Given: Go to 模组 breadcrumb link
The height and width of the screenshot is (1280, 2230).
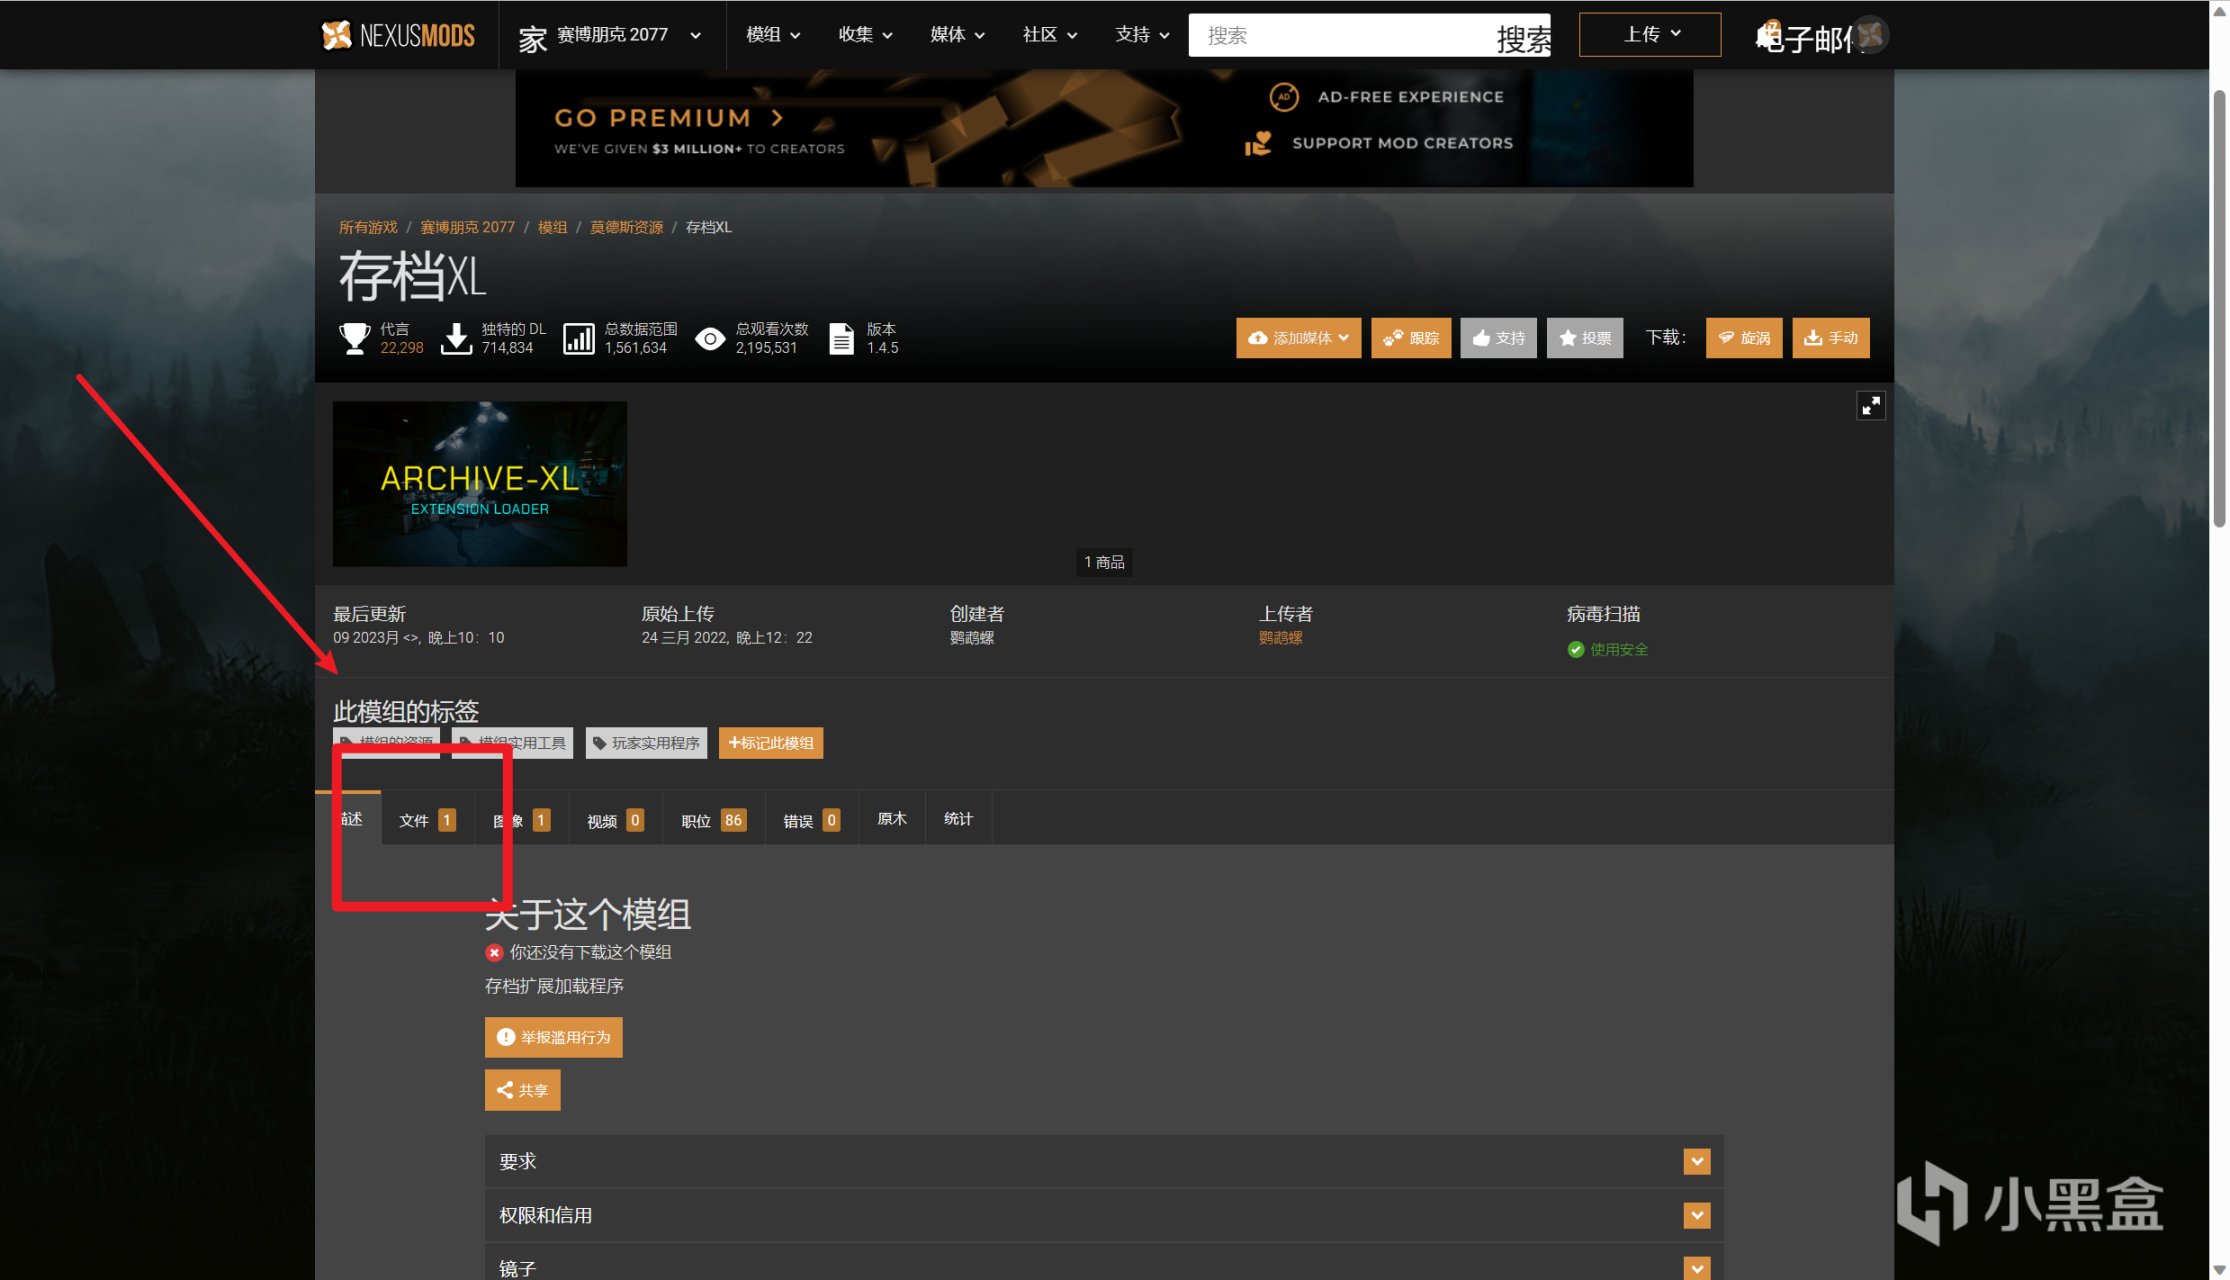Looking at the screenshot, I should click(x=552, y=227).
